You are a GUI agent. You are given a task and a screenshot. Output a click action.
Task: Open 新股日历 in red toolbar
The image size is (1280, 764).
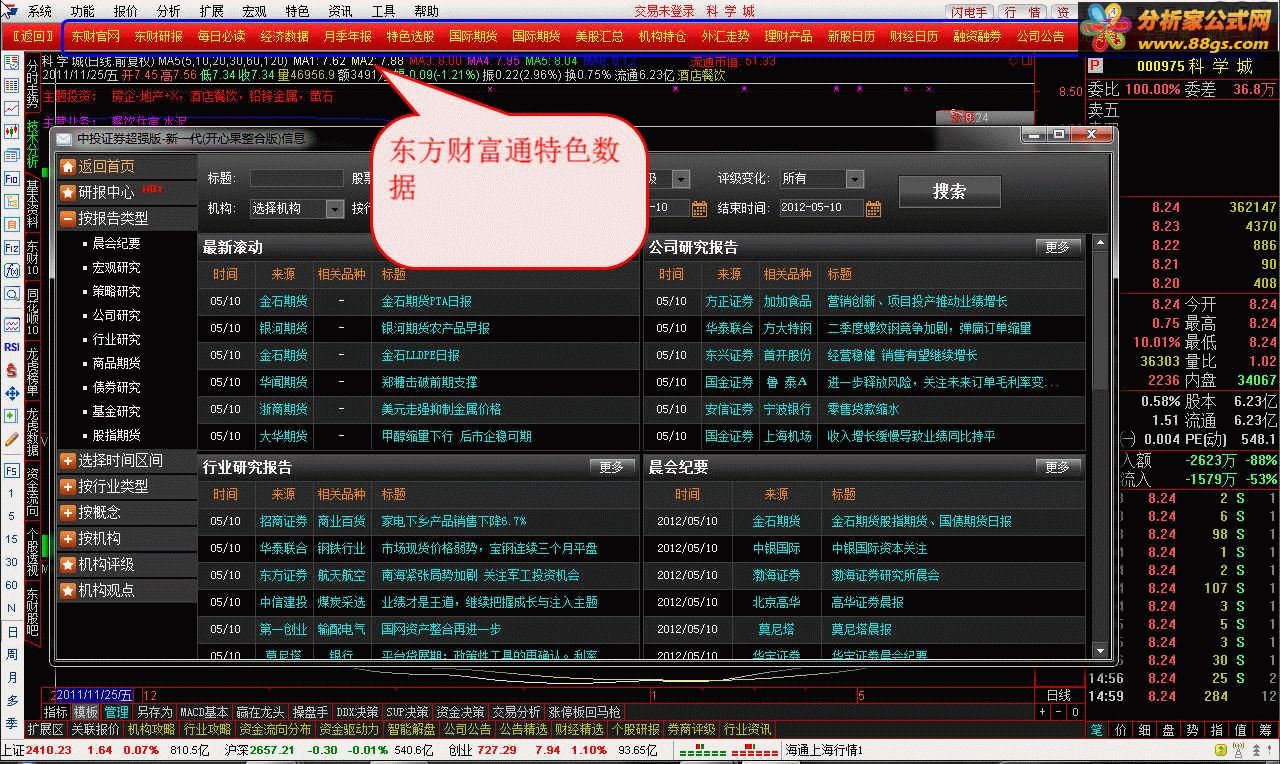pos(851,36)
